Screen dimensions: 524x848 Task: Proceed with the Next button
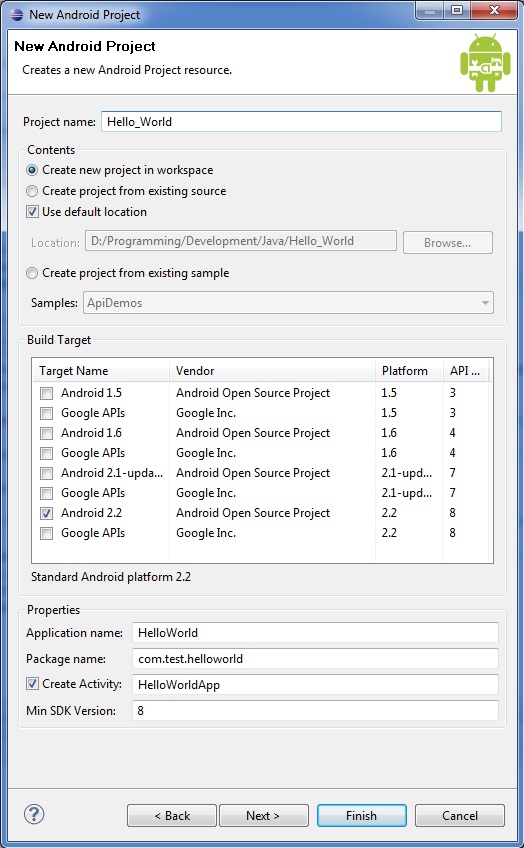[263, 816]
